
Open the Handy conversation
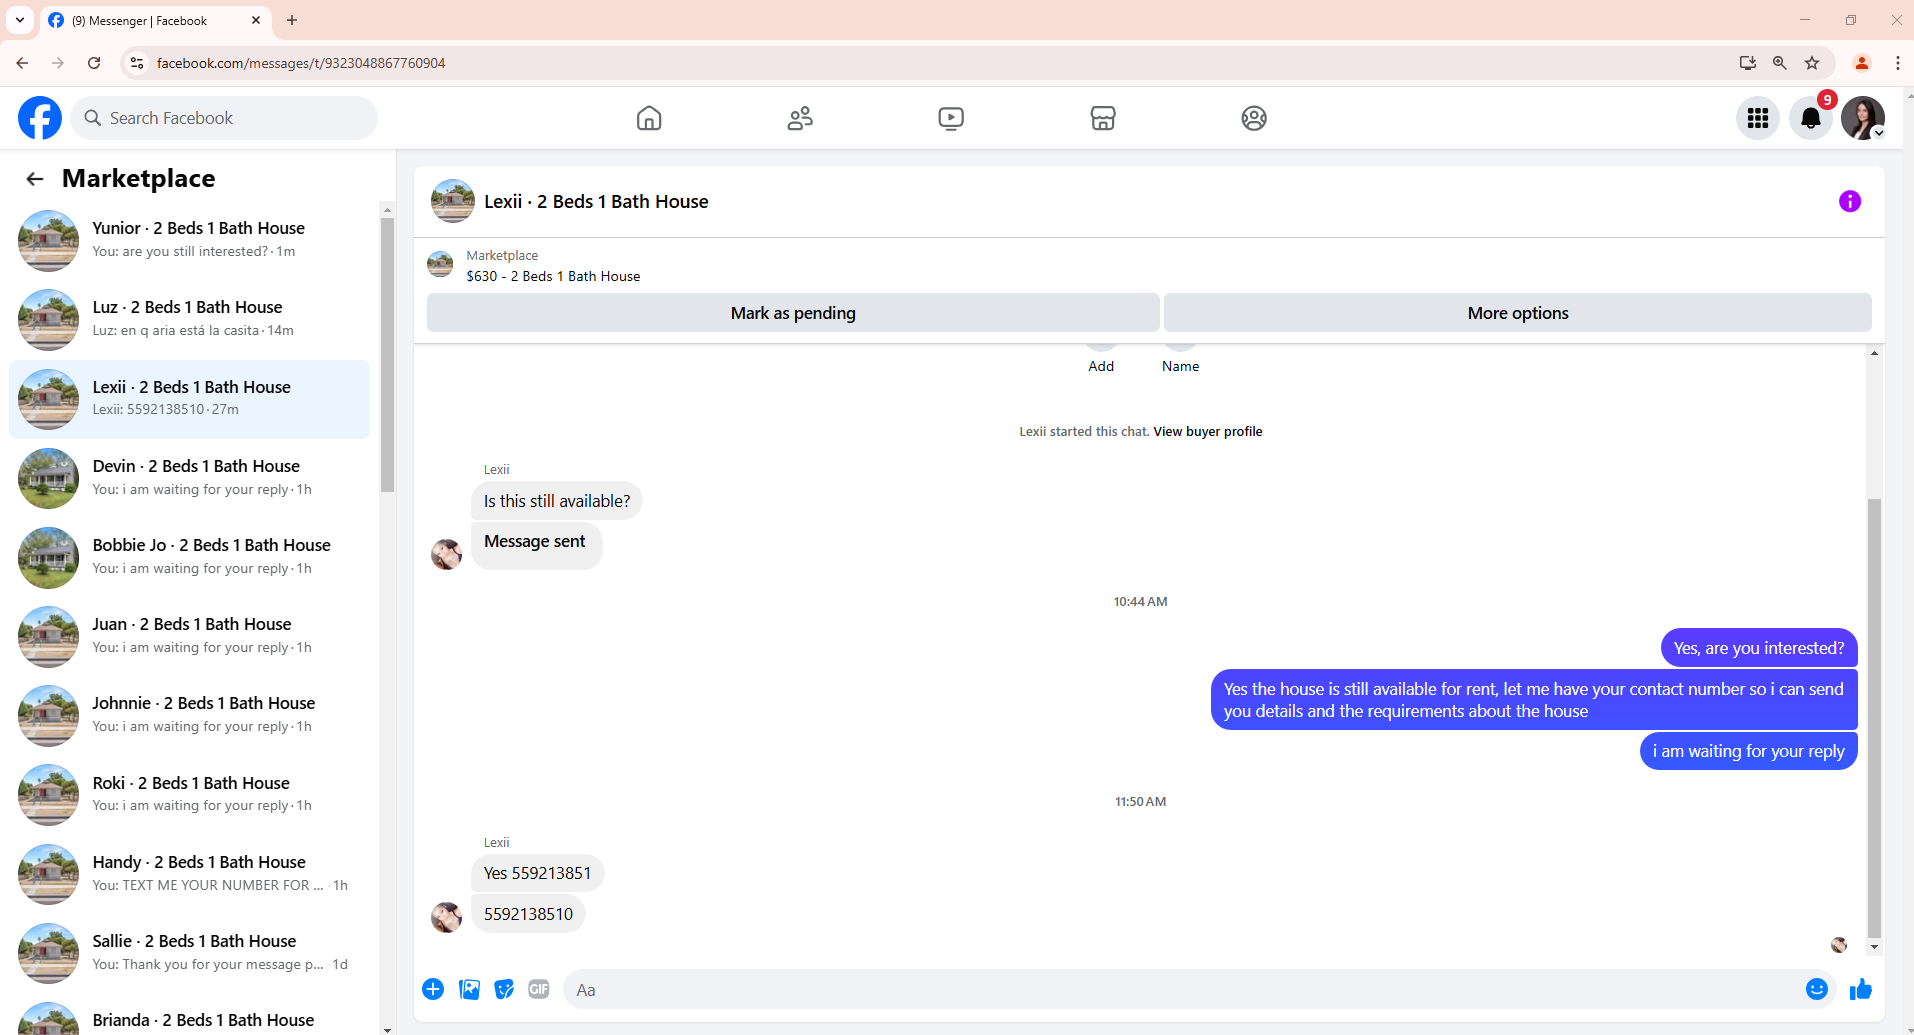(x=190, y=874)
